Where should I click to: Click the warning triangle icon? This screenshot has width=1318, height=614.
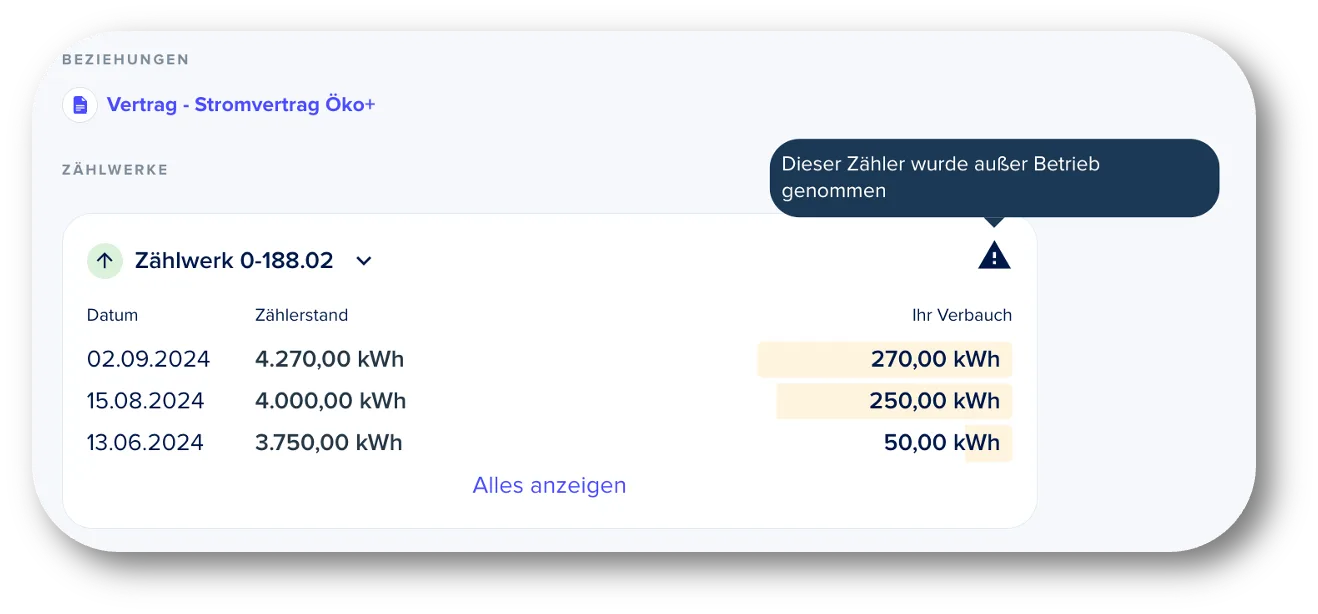coord(994,256)
